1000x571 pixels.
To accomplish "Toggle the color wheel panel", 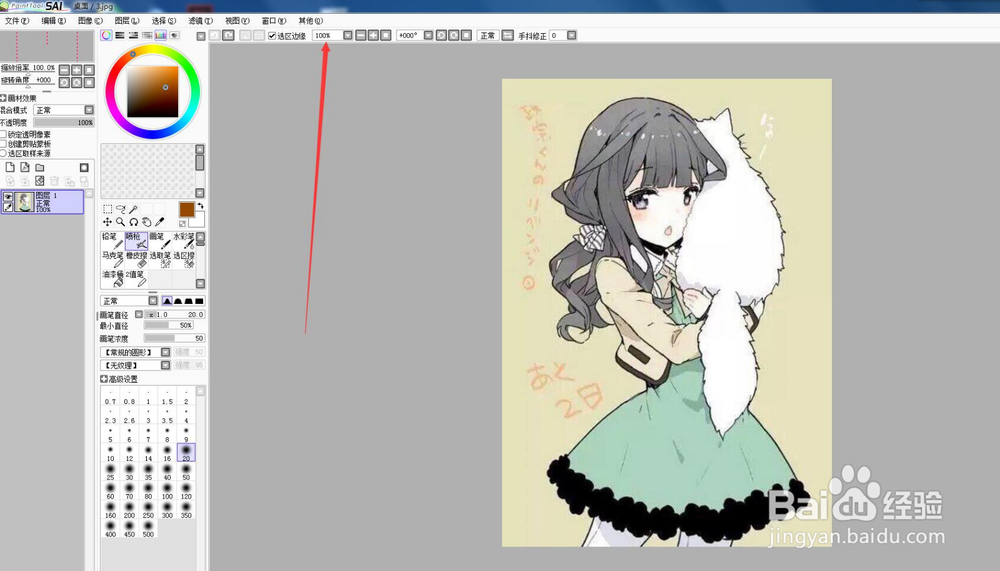I will 107,35.
